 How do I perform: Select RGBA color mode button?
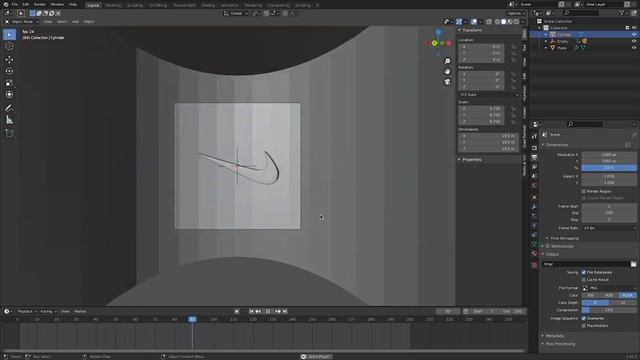[627, 295]
